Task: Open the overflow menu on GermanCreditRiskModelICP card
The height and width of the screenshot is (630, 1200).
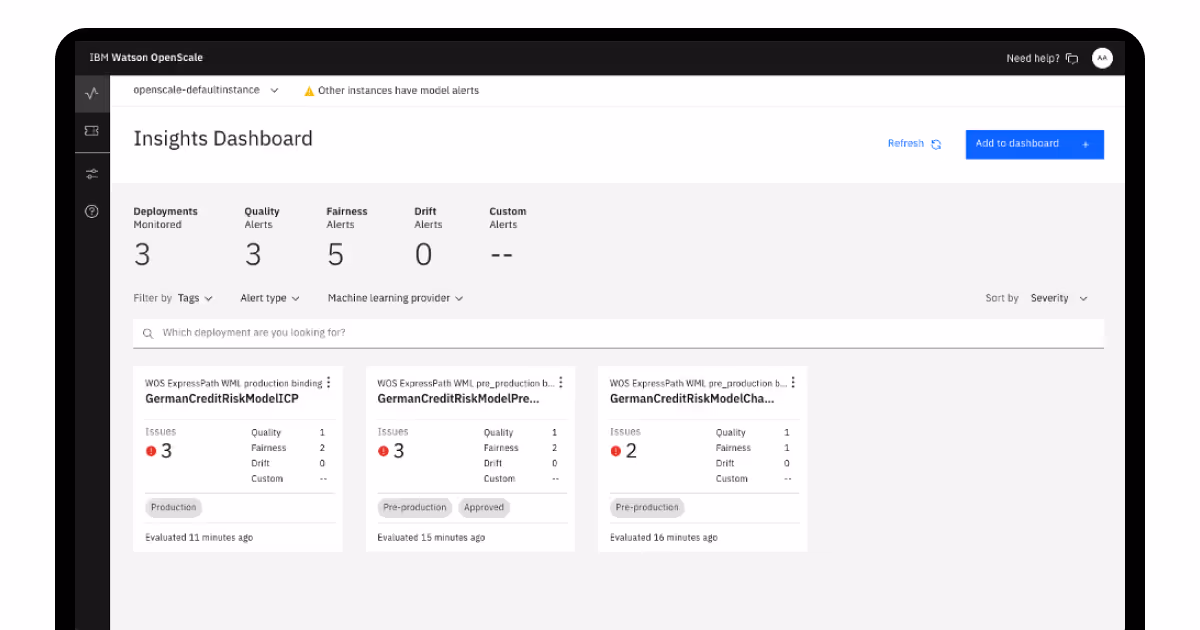Action: [329, 382]
